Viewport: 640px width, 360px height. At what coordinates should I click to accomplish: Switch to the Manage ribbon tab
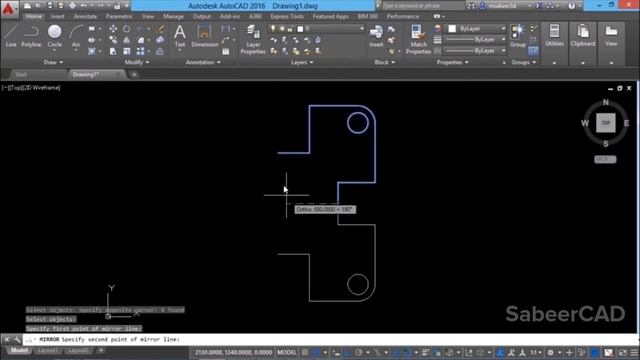click(173, 16)
